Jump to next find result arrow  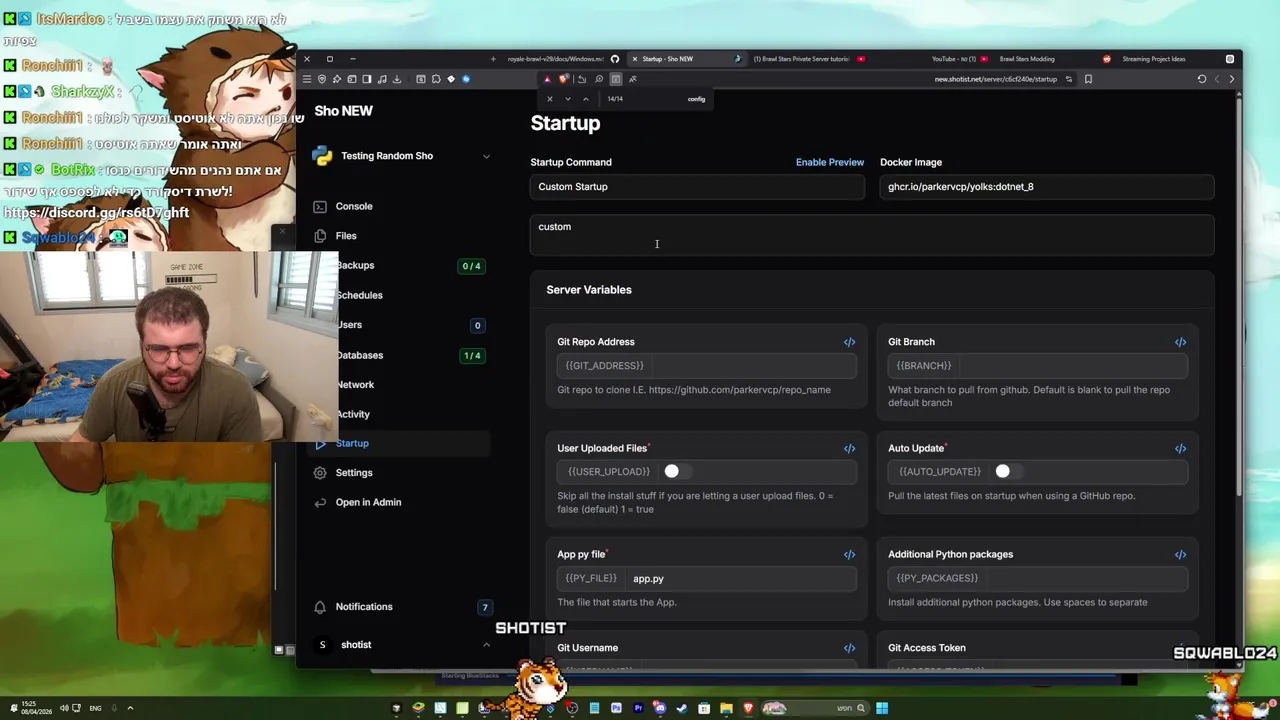(568, 99)
